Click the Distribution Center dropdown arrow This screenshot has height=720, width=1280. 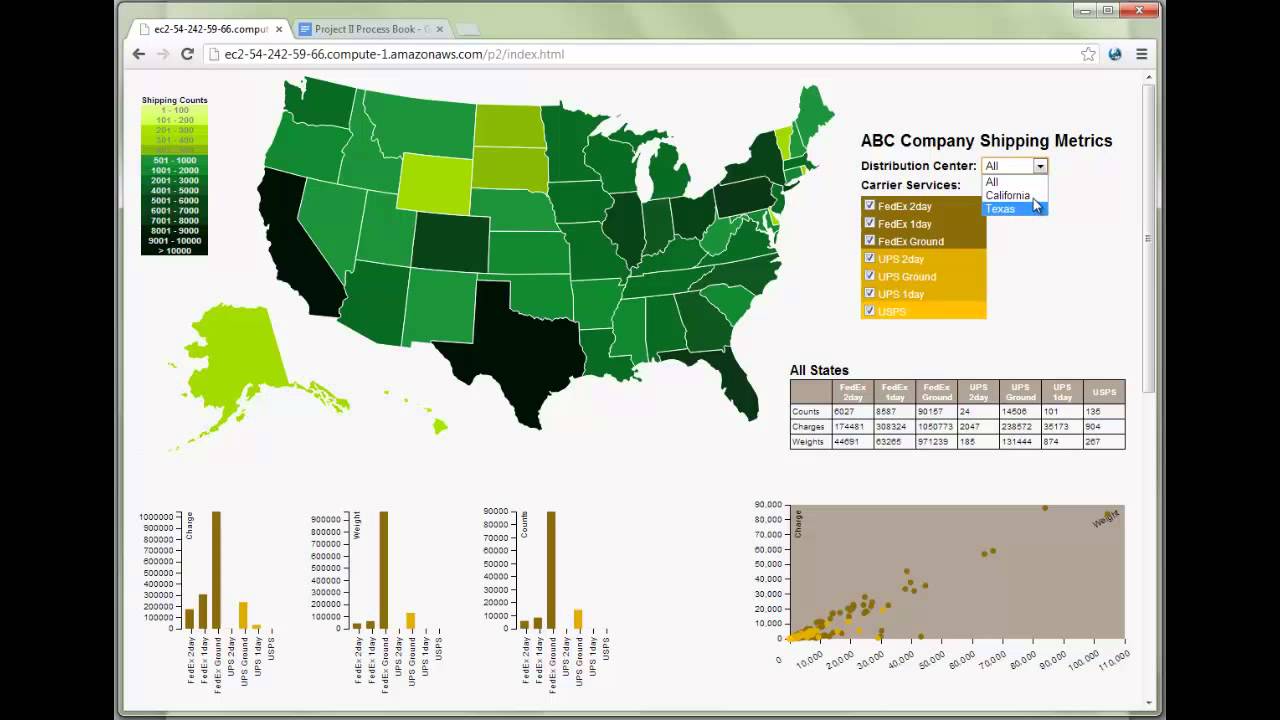1040,166
